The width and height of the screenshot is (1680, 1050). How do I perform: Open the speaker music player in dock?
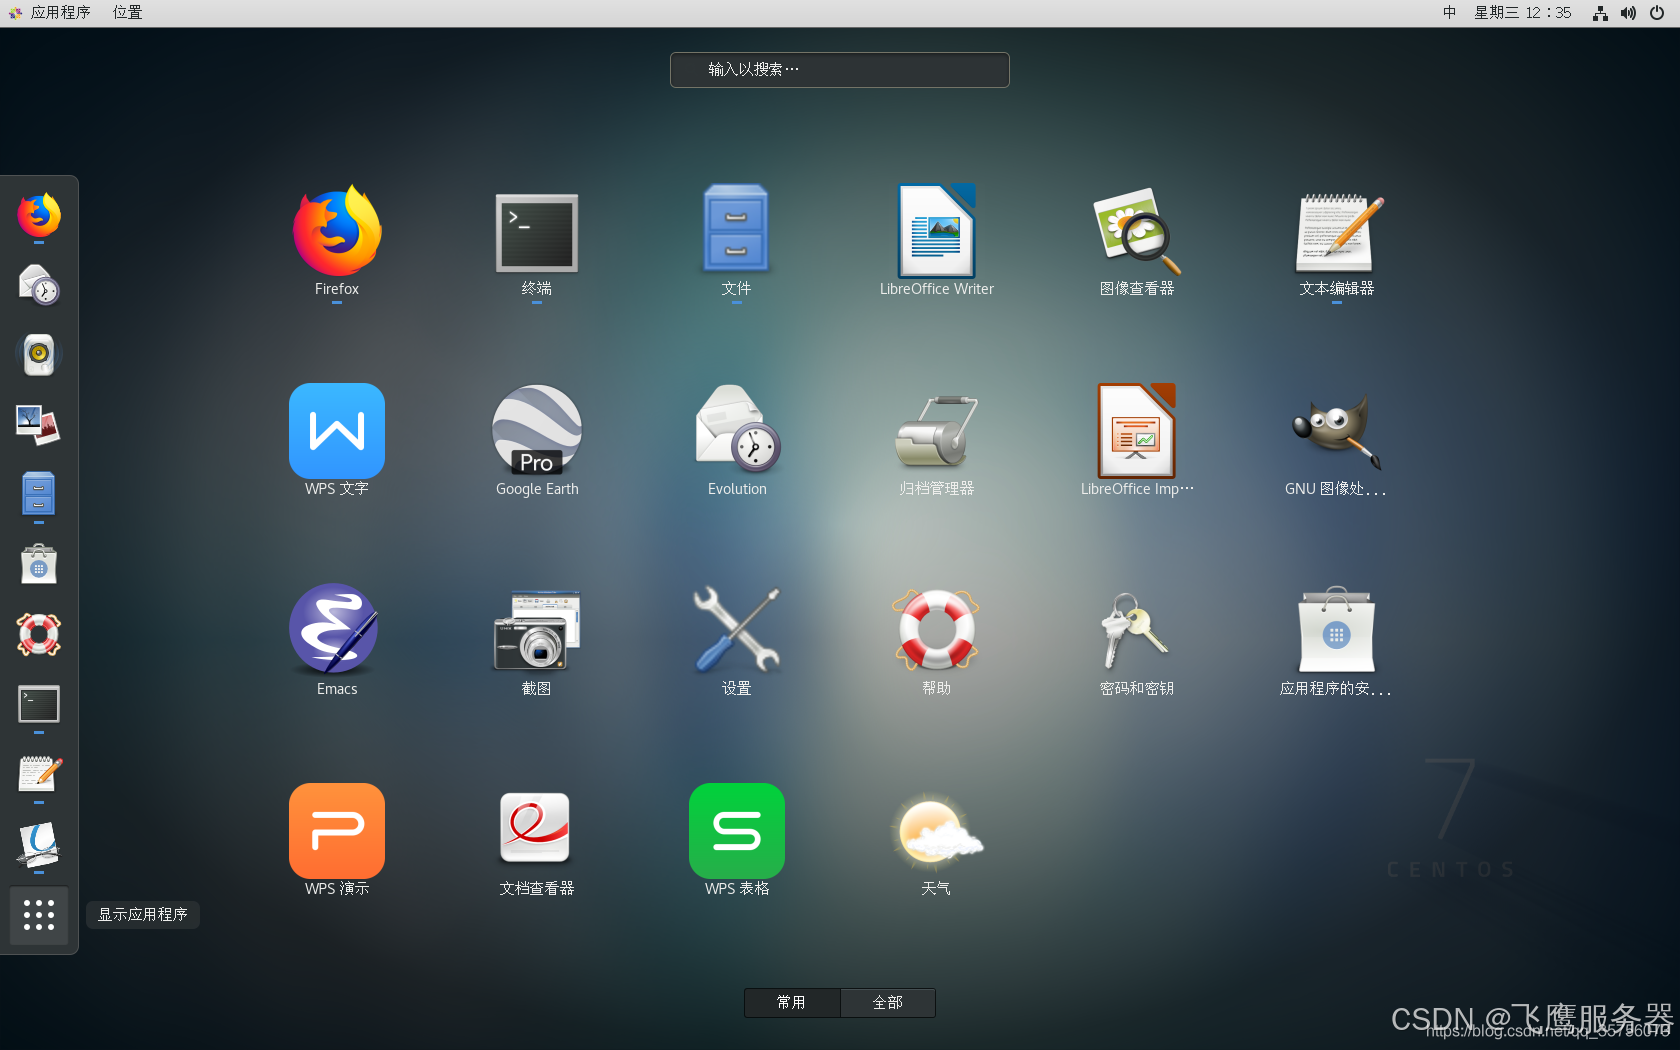pos(39,355)
